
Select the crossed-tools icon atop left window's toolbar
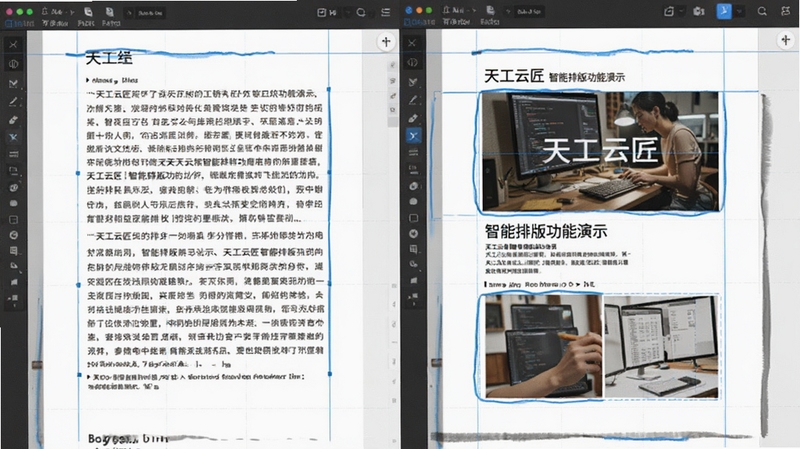[x=13, y=45]
